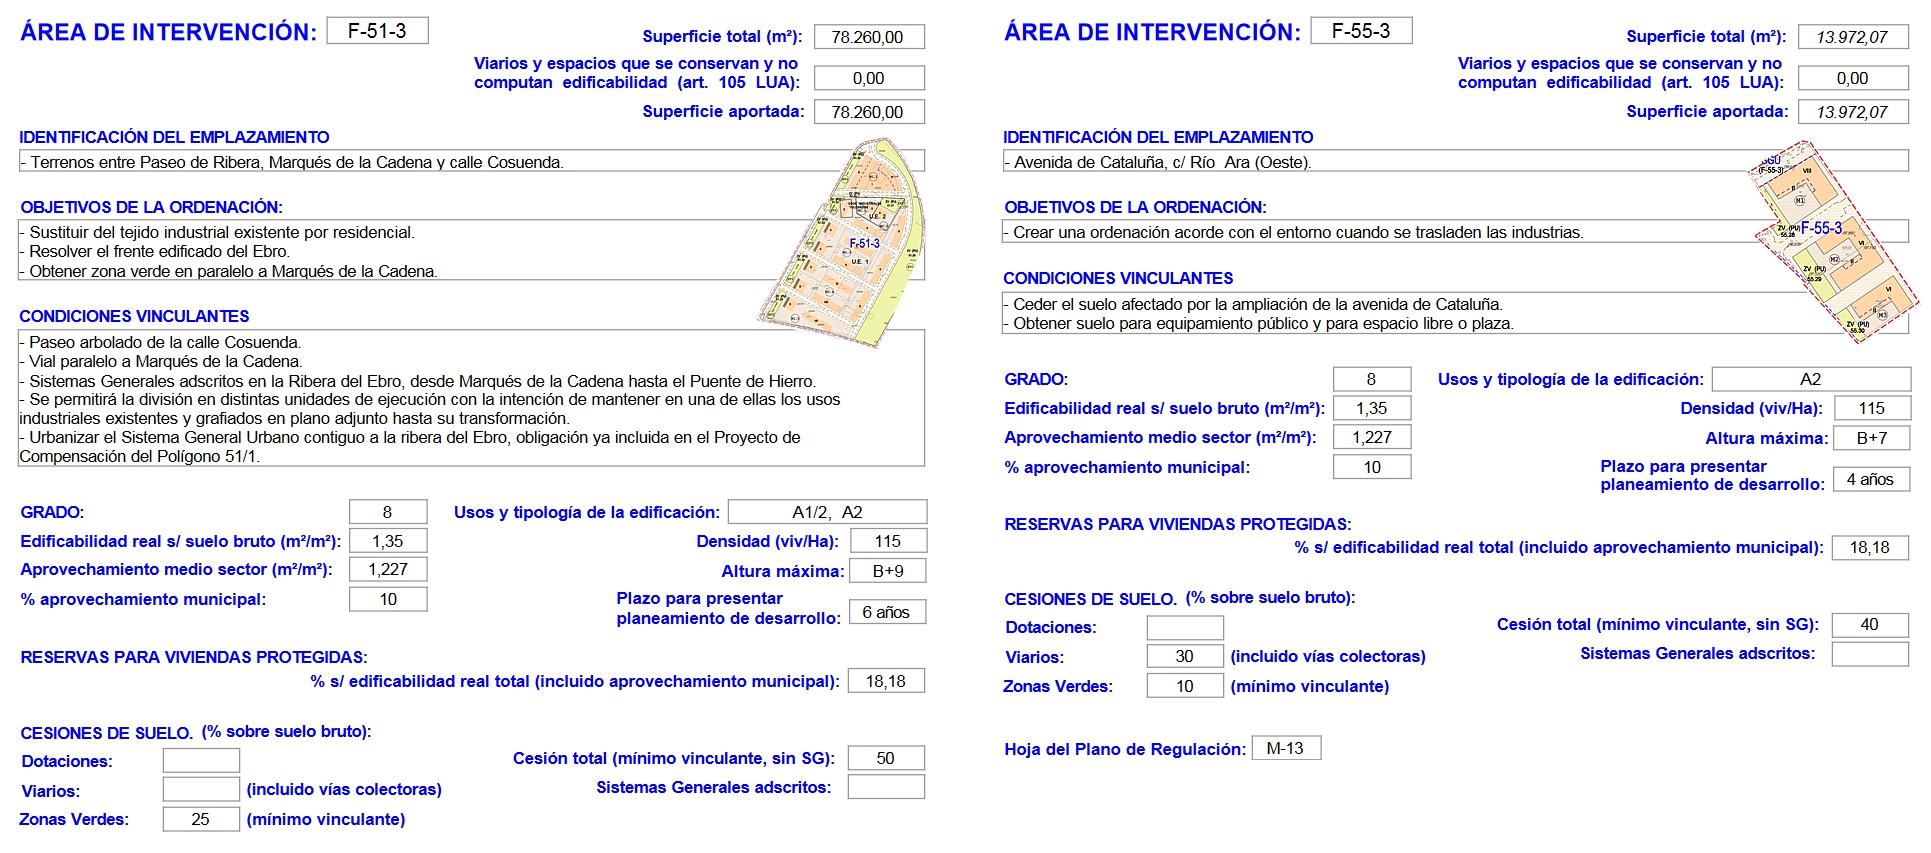1931x853 pixels.
Task: Click the 78.260,00 Superficie aportada value
Action: 869,112
